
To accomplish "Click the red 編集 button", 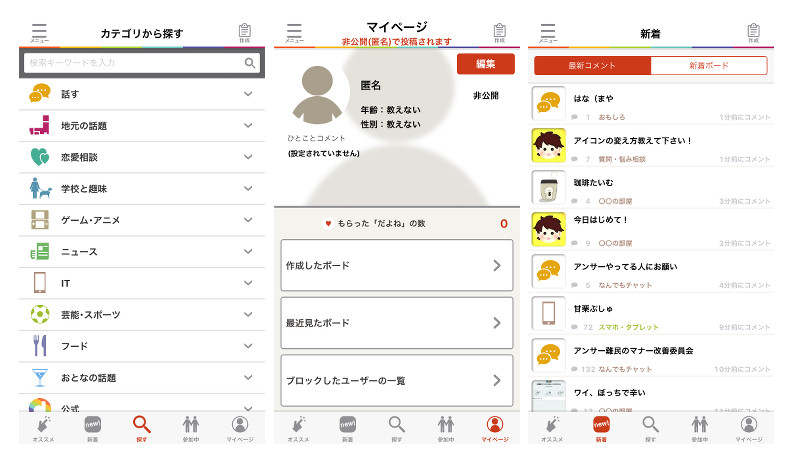I will (486, 64).
